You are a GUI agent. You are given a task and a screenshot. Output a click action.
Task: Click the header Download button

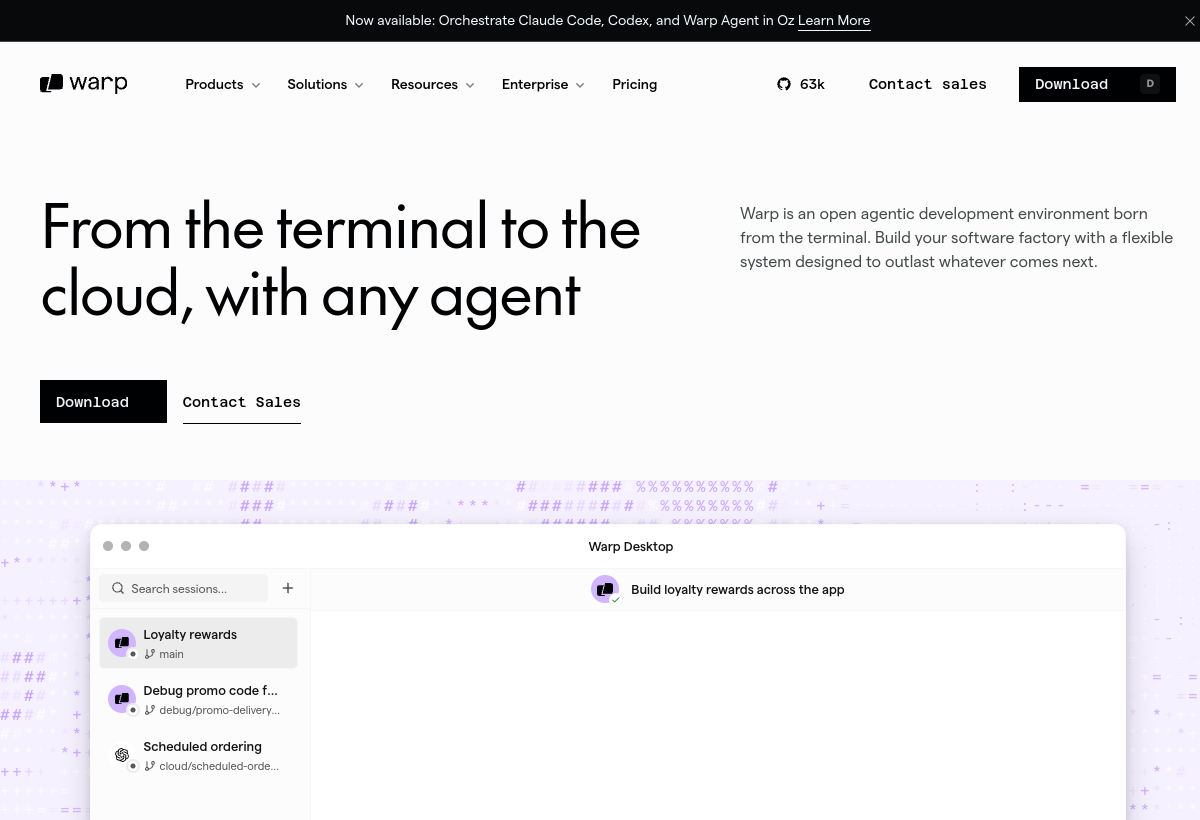(1097, 84)
